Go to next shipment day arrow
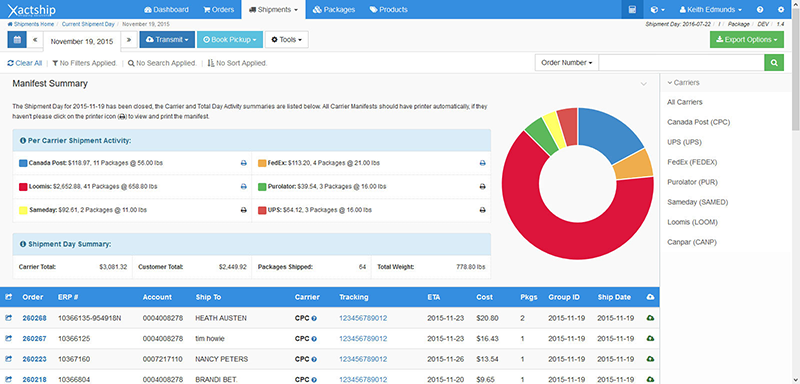 (129, 39)
